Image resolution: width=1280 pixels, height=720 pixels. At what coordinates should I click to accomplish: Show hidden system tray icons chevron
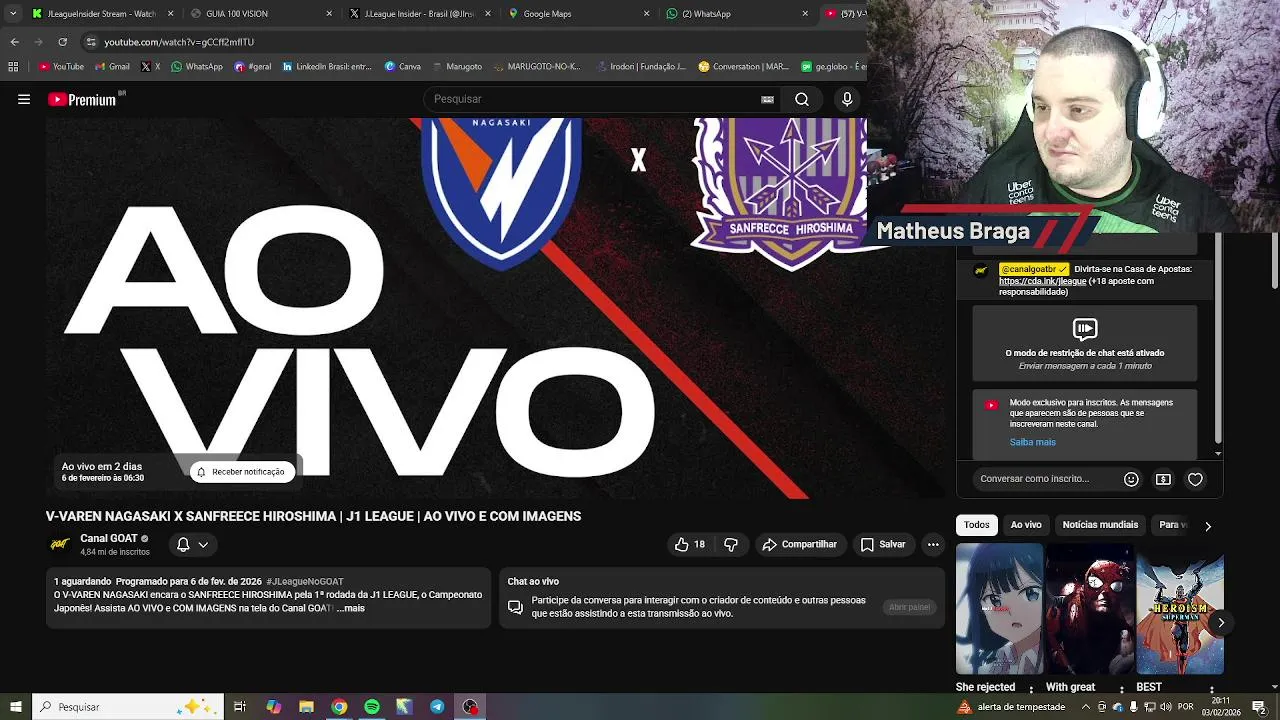click(1086, 707)
